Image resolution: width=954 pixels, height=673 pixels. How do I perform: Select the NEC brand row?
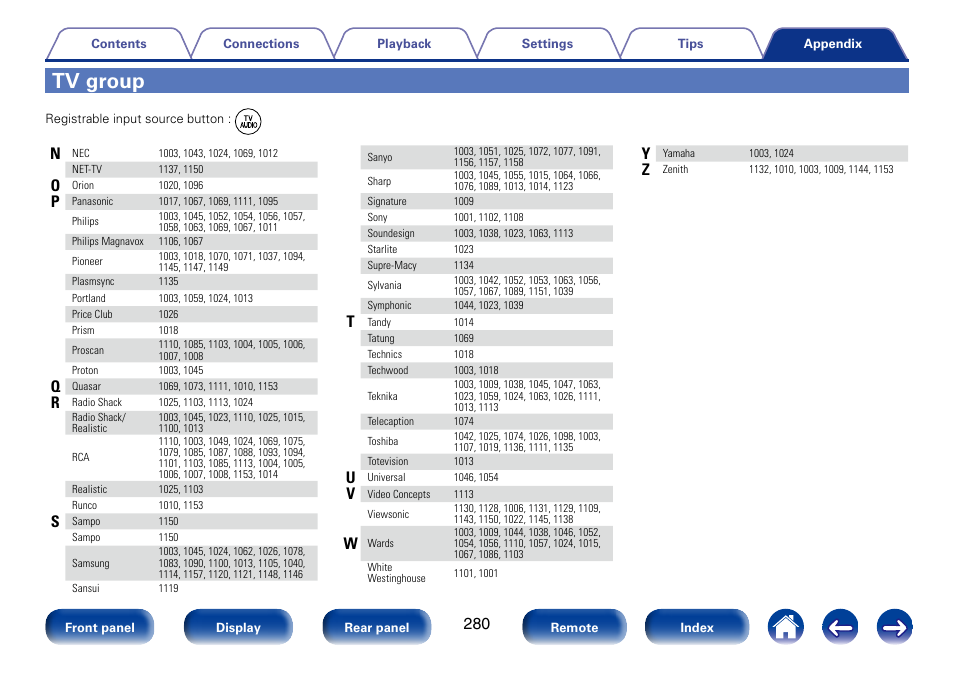[x=191, y=153]
